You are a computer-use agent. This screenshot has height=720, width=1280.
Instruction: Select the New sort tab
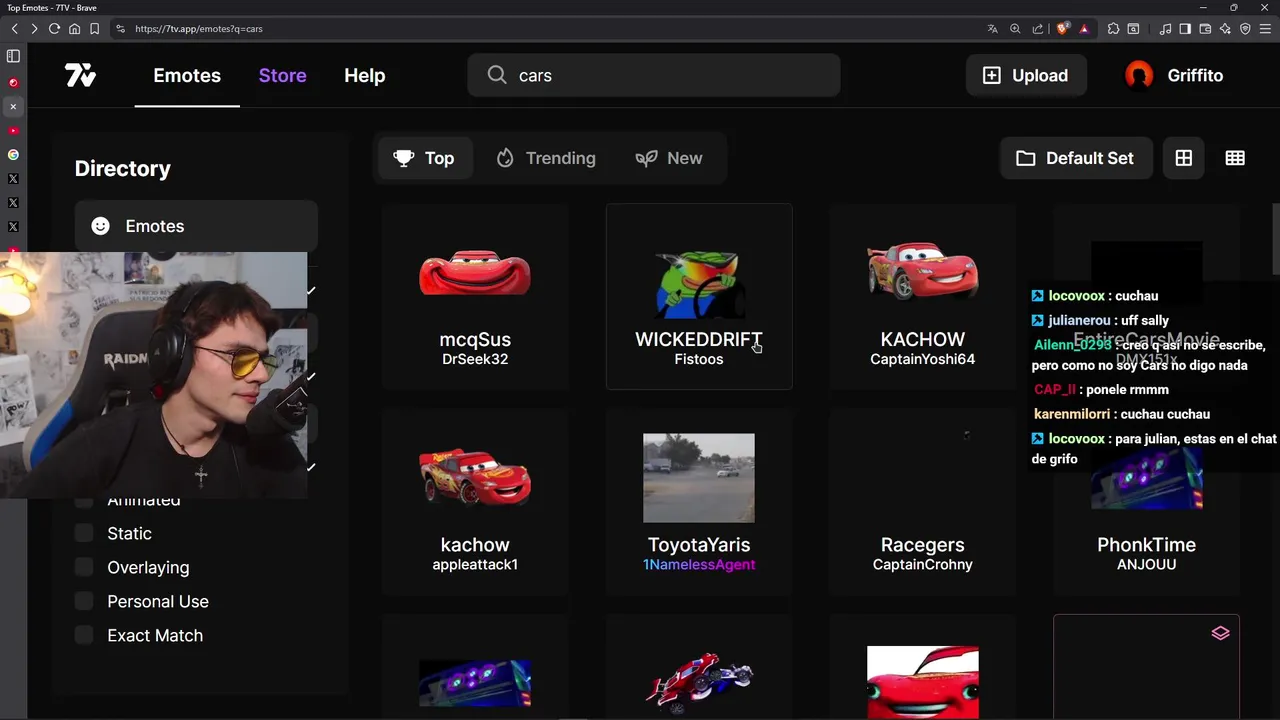(669, 158)
